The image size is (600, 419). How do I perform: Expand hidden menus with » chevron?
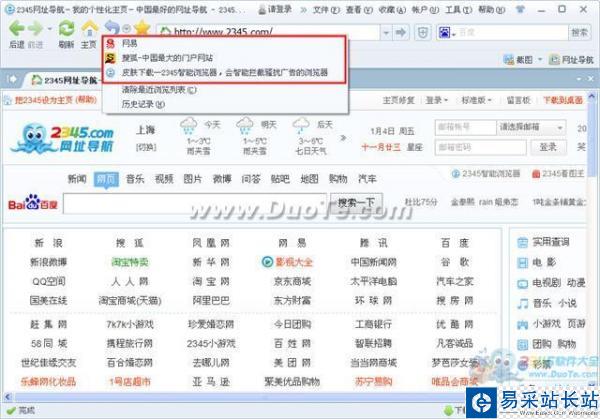[303, 10]
